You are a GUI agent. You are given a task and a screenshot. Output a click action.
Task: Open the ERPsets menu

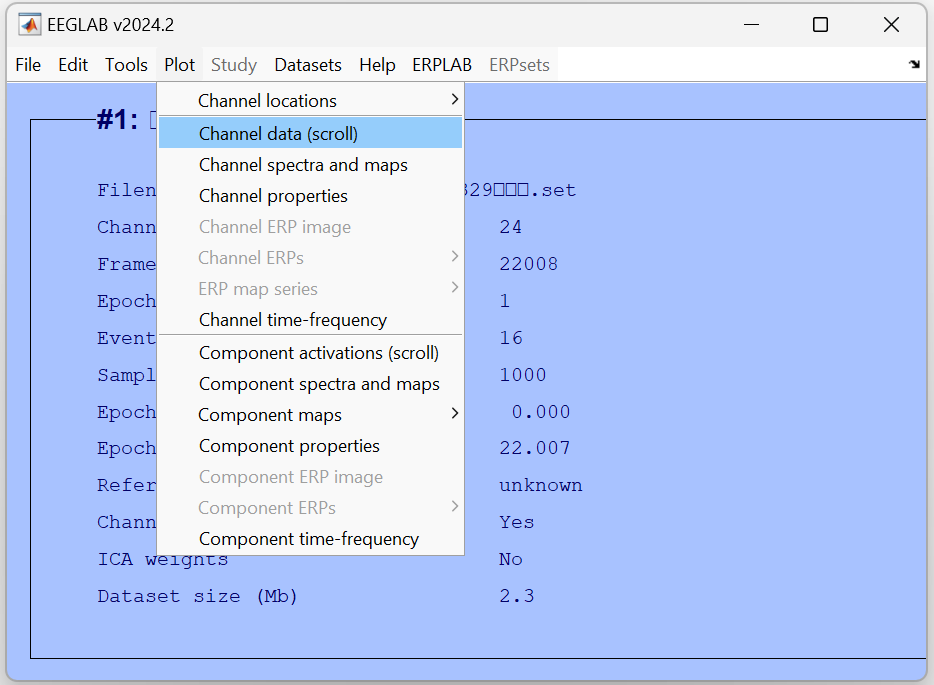519,64
